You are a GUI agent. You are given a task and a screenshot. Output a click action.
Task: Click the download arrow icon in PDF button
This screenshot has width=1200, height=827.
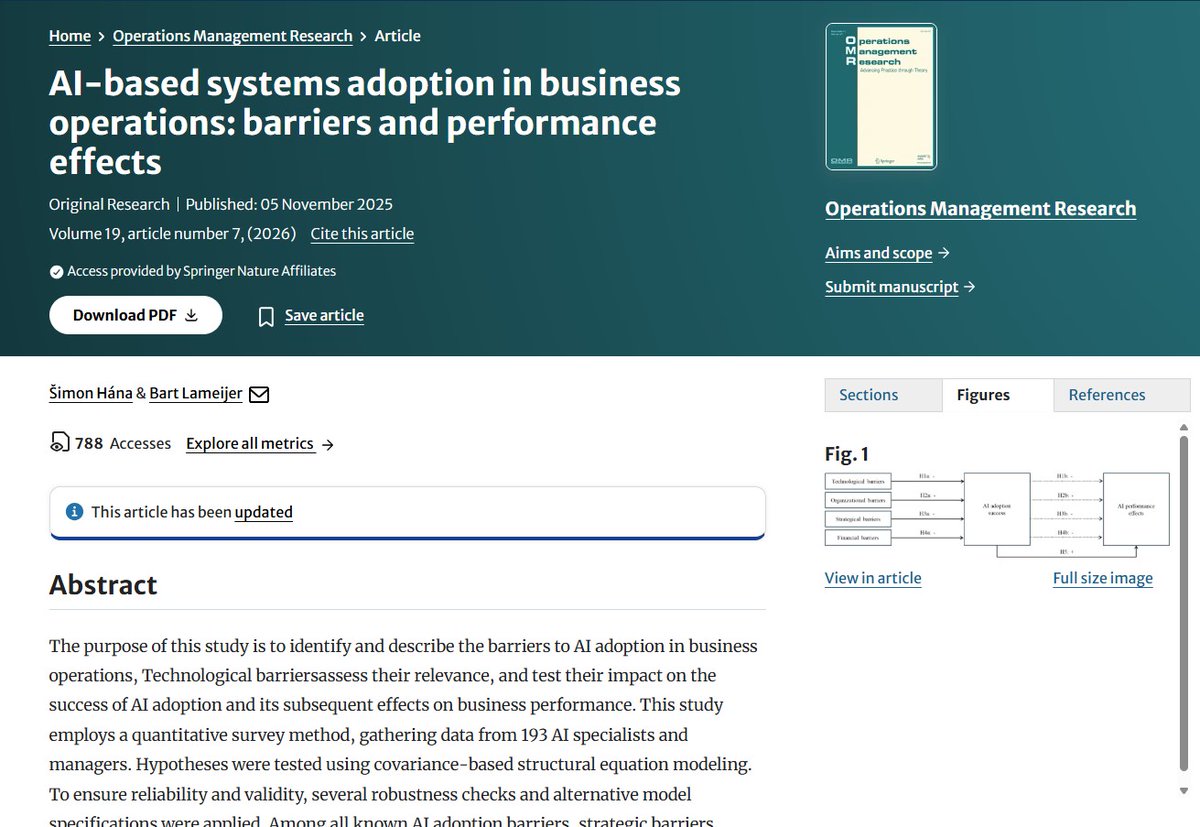(x=191, y=315)
